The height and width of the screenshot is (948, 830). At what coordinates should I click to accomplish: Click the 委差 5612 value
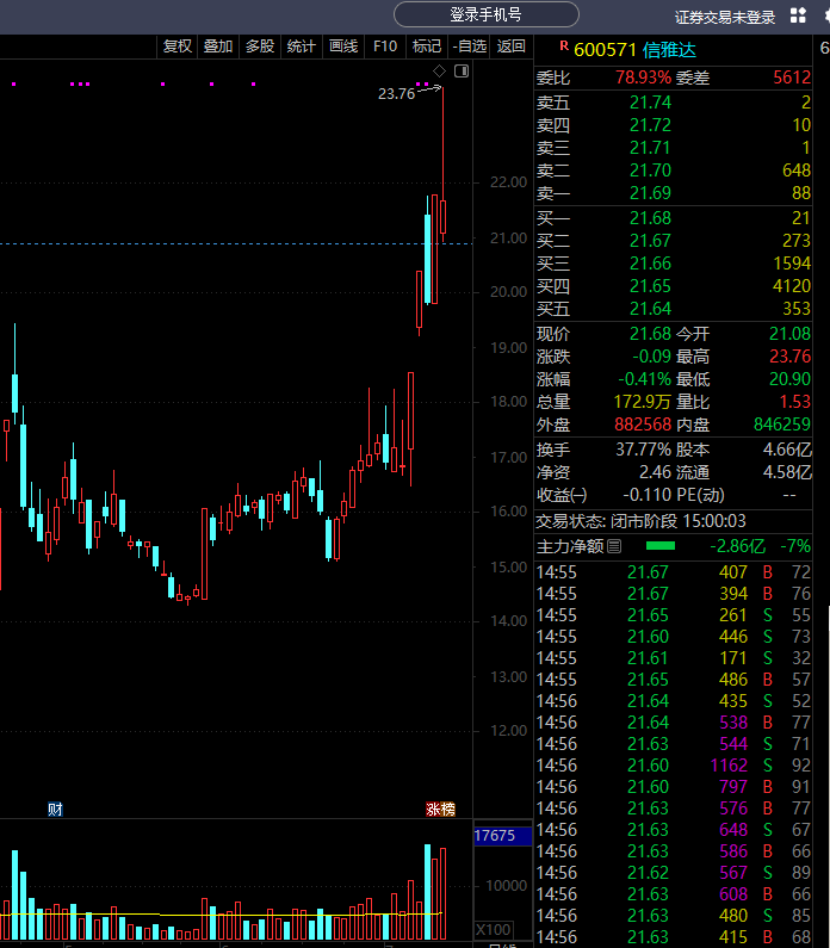tap(792, 77)
